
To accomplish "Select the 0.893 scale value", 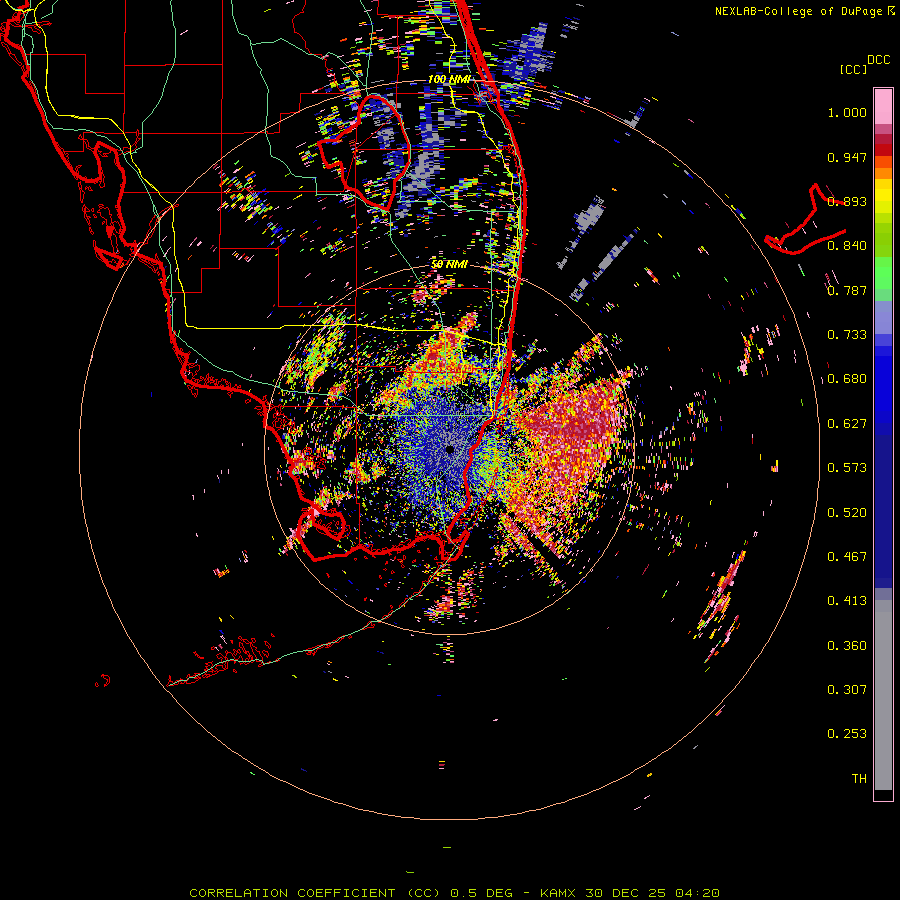I will point(847,201).
